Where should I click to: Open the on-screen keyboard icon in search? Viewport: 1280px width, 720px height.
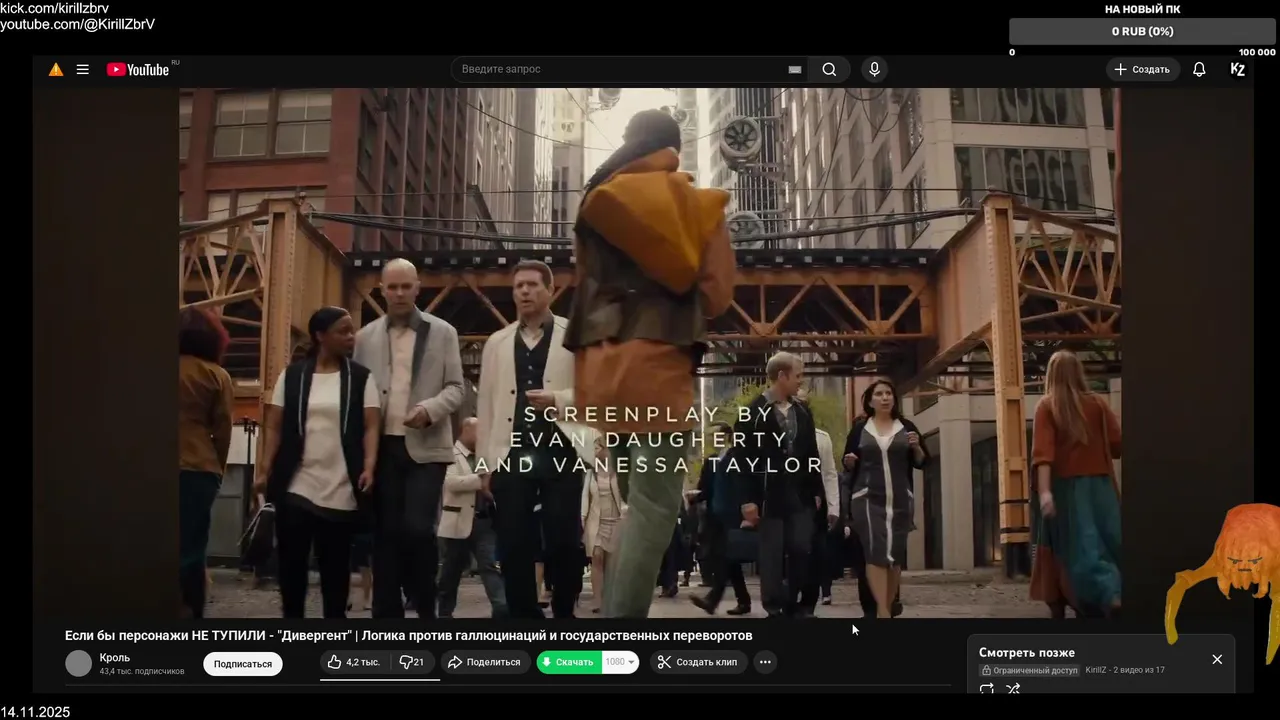point(795,70)
